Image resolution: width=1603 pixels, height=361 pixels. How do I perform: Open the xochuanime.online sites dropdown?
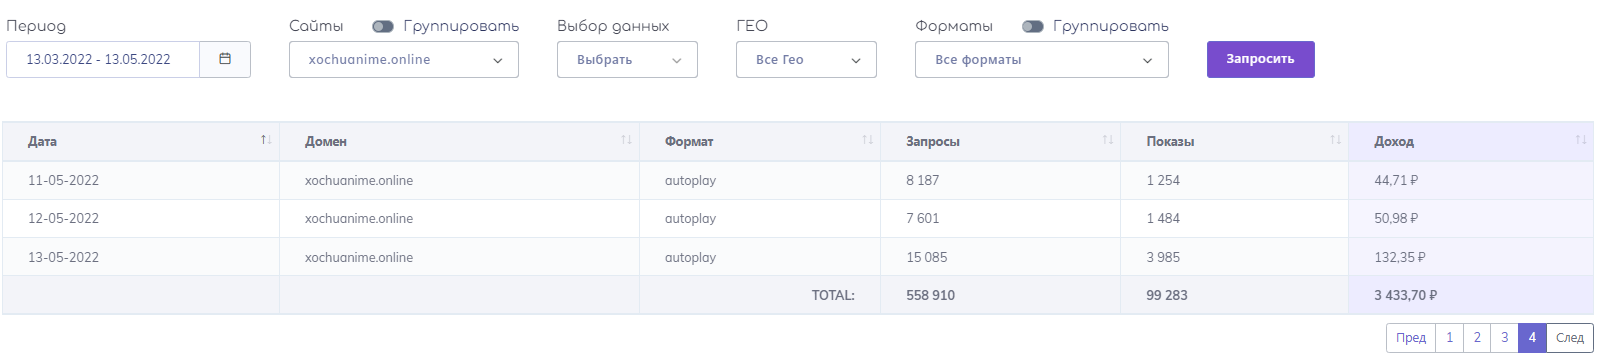(x=404, y=59)
